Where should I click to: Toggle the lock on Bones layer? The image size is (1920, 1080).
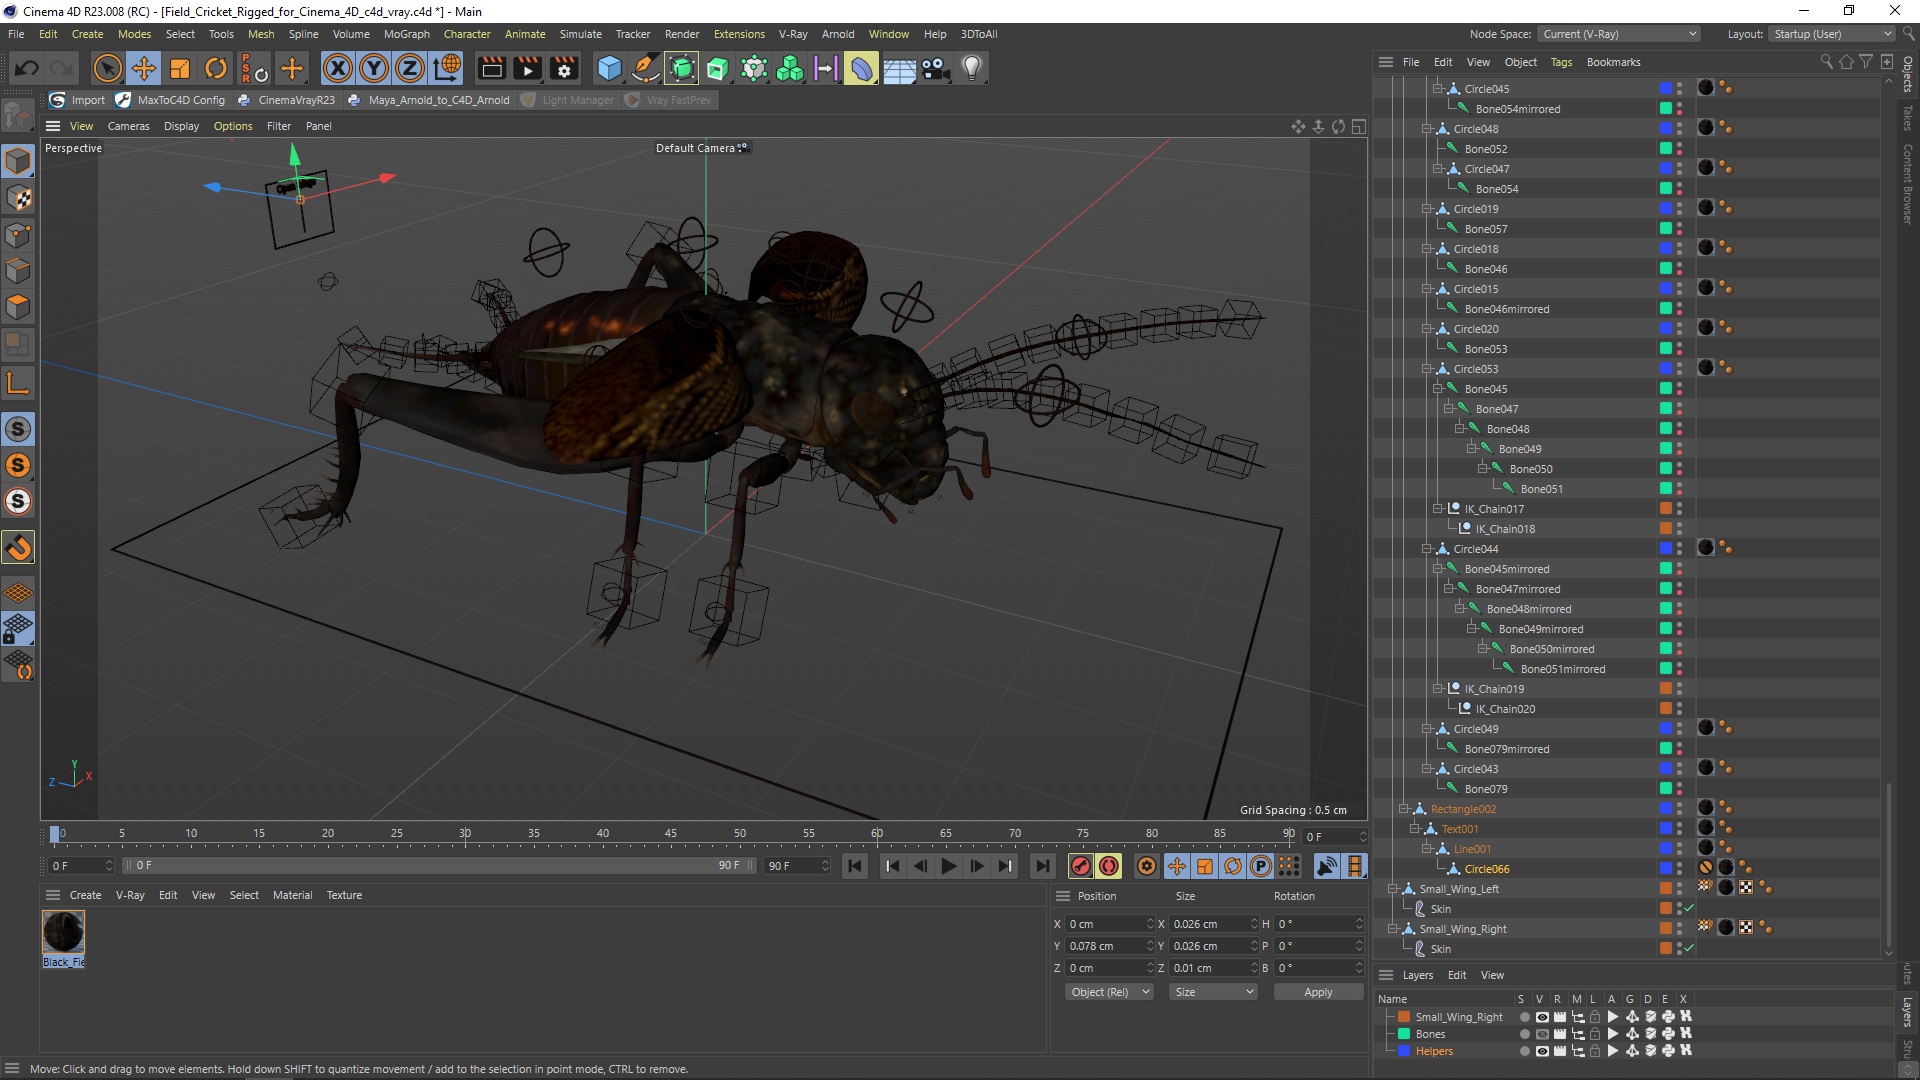click(x=1595, y=1034)
